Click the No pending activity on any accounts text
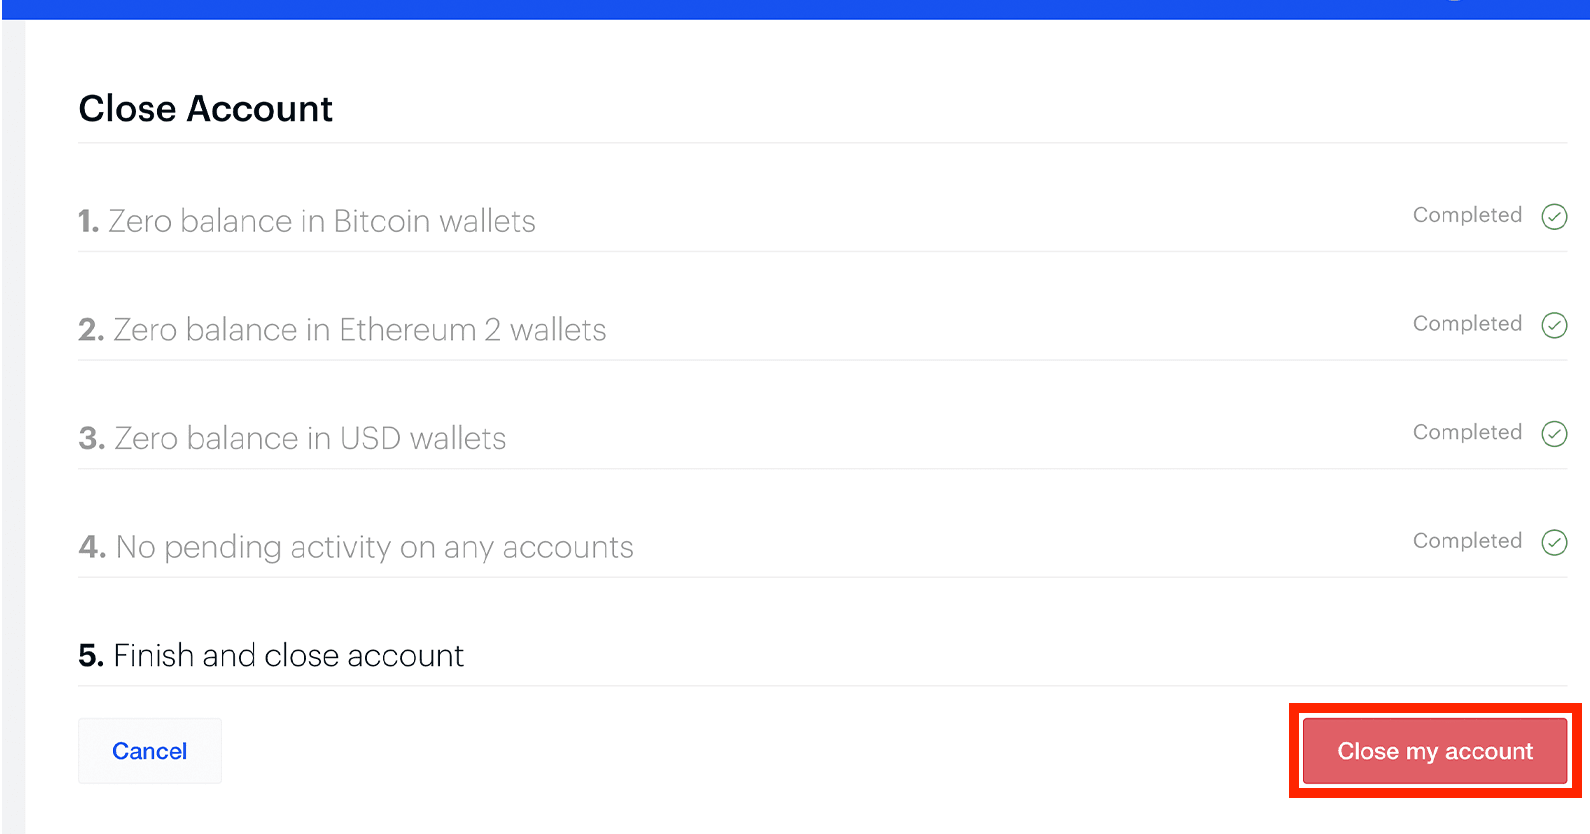 [374, 547]
